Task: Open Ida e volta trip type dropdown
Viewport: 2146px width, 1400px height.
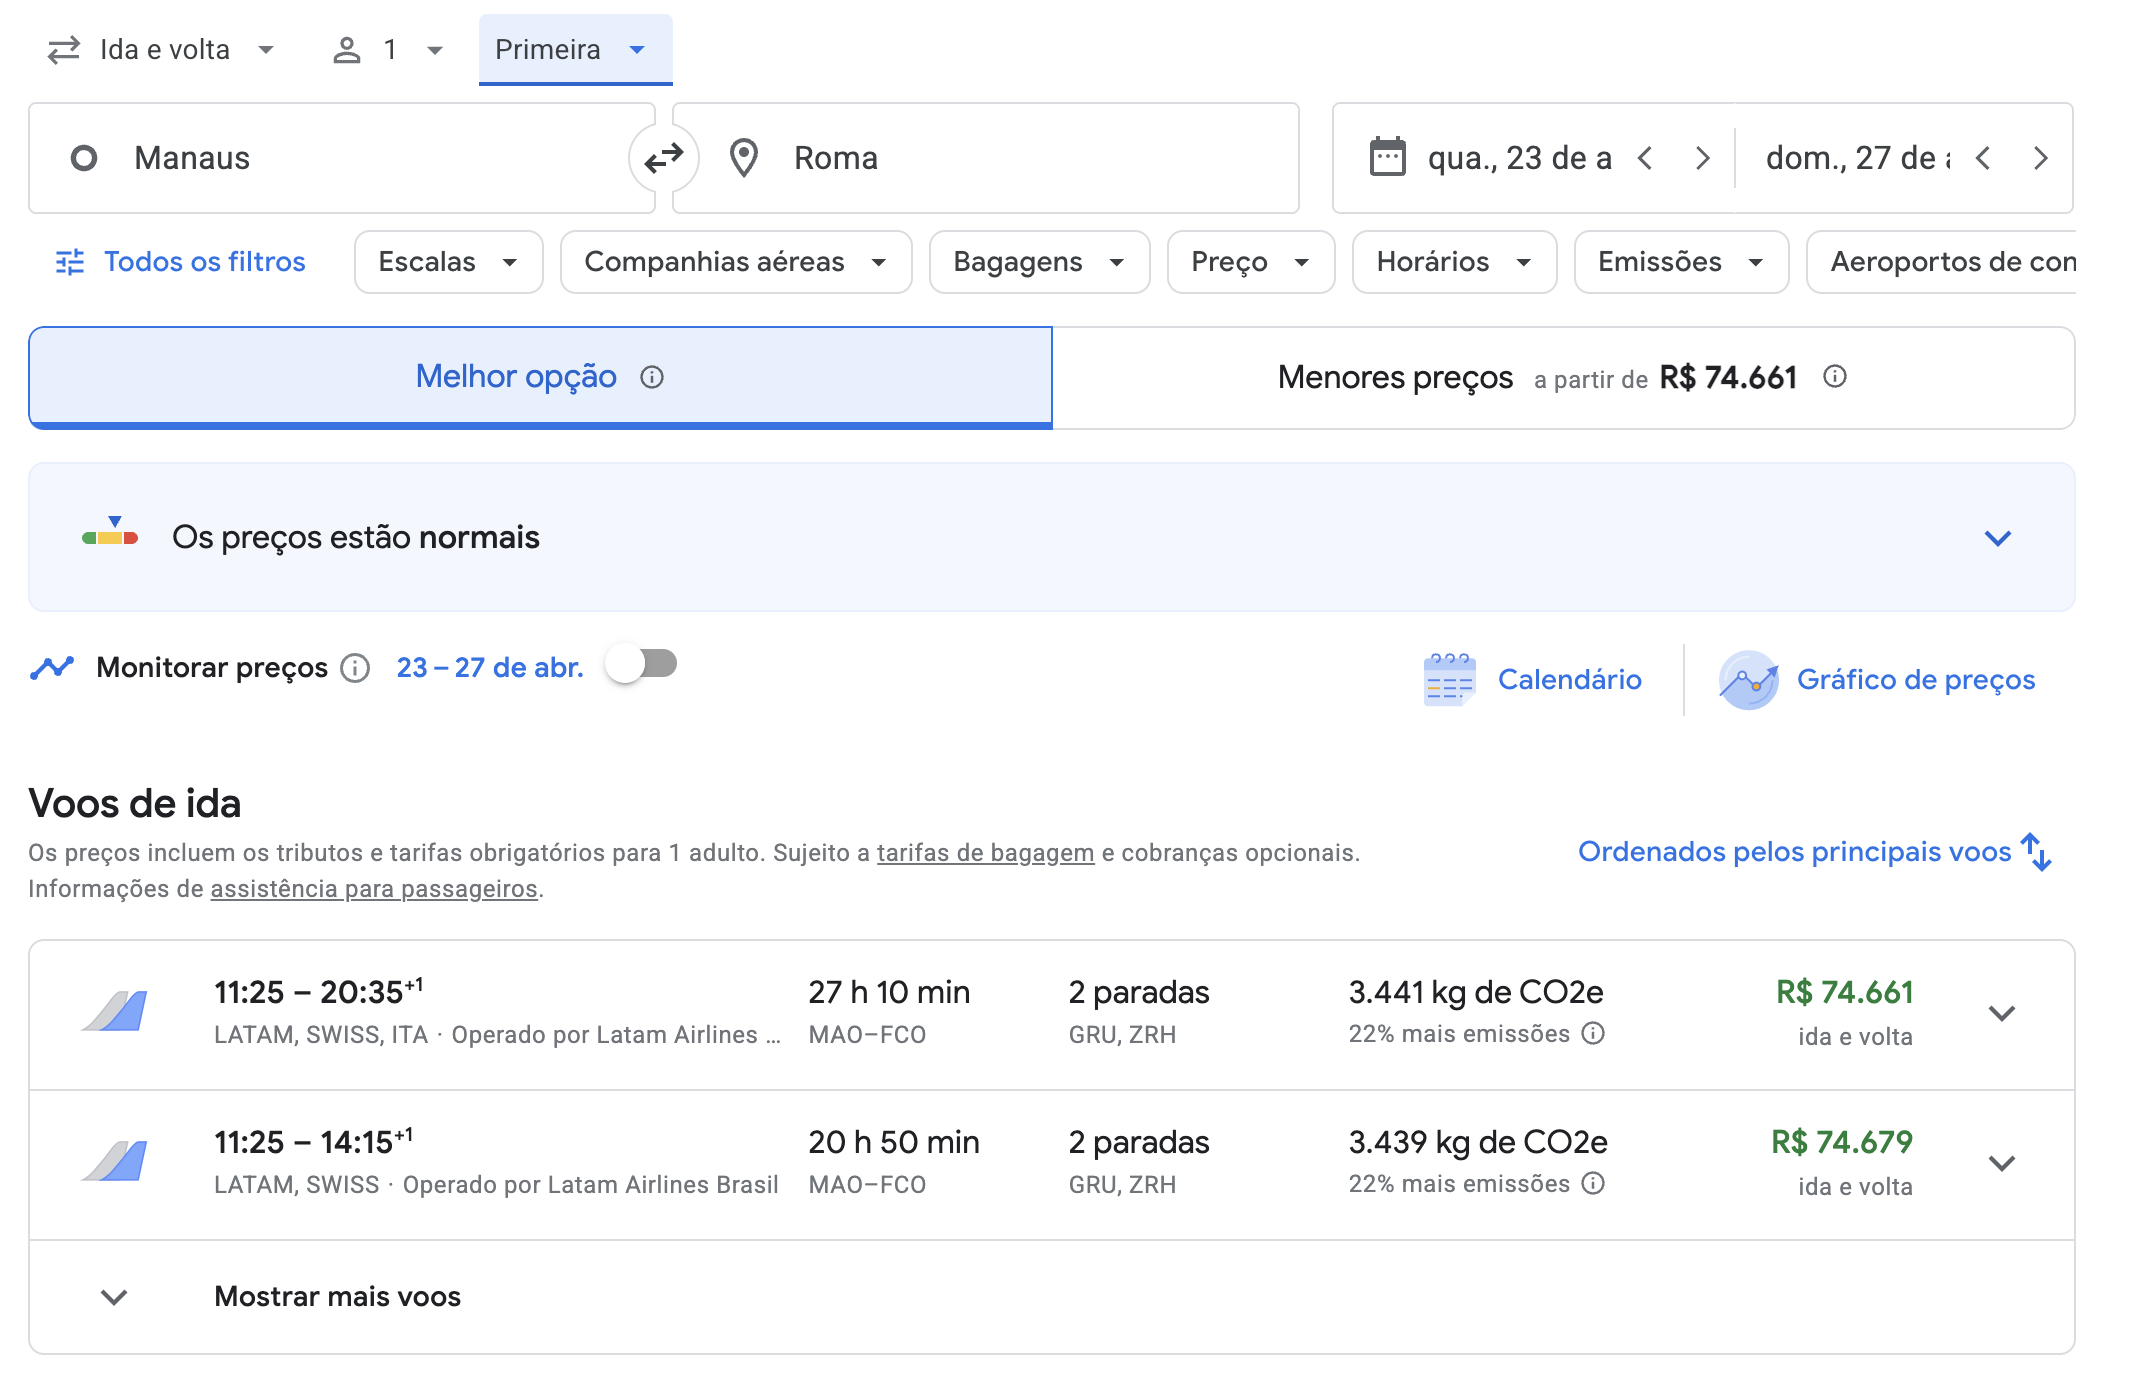Action: pyautogui.click(x=162, y=50)
